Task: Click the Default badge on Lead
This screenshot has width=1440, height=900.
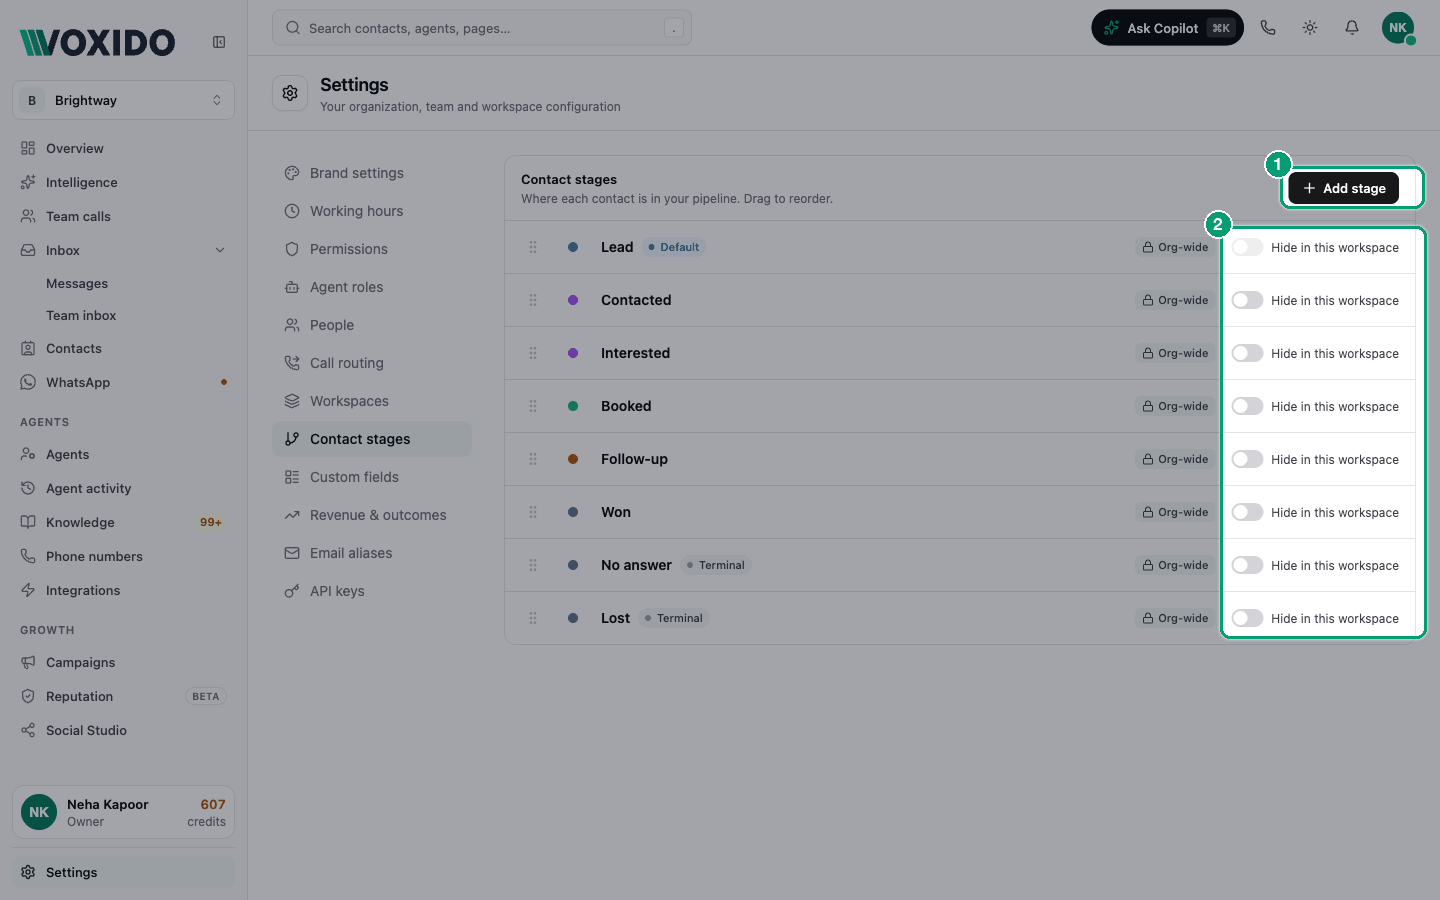Action: (674, 247)
